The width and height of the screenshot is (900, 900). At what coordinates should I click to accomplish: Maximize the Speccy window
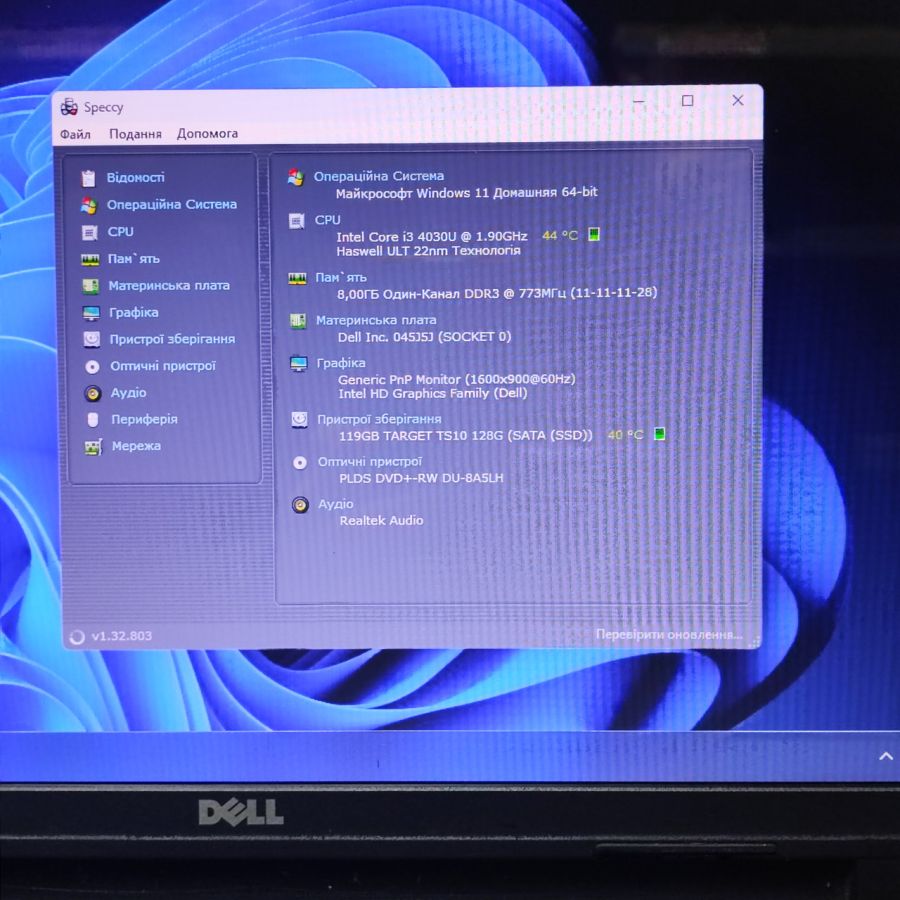coord(687,100)
